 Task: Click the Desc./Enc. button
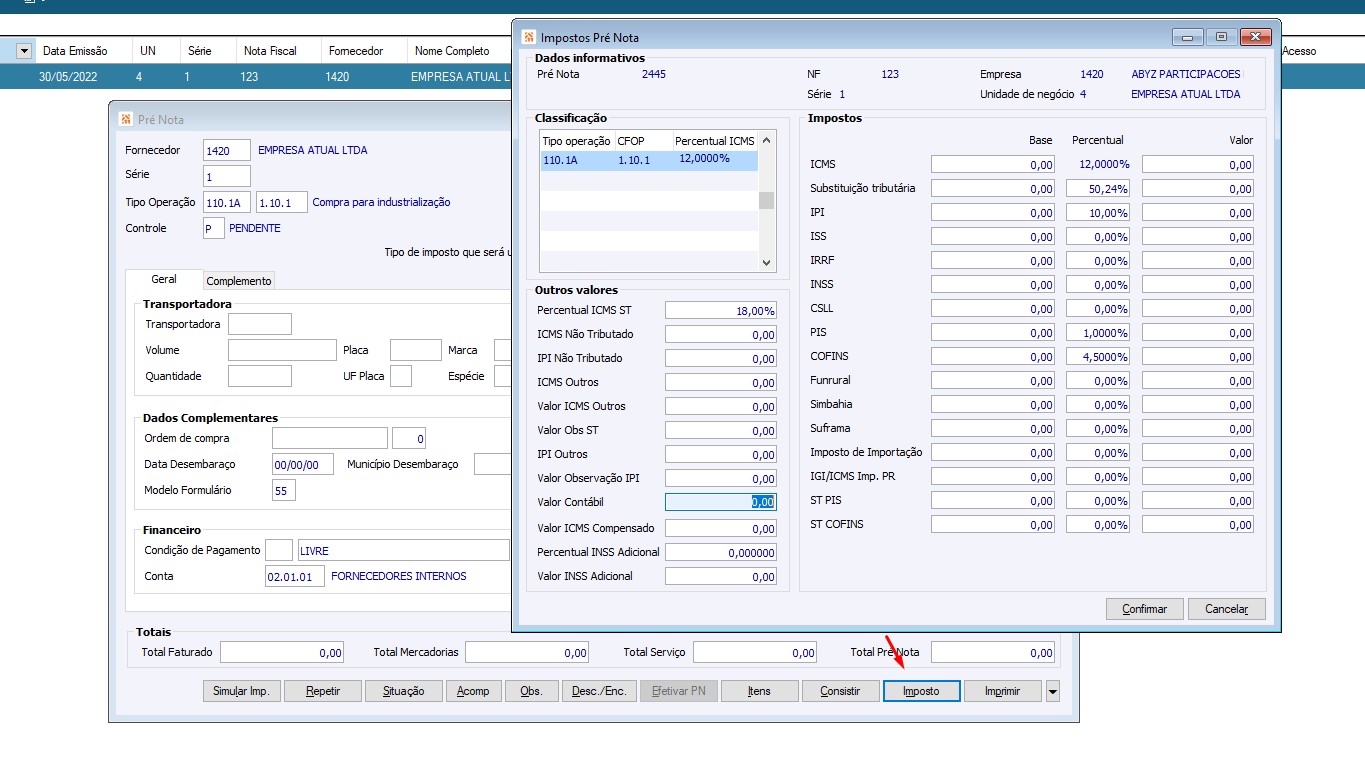click(599, 691)
